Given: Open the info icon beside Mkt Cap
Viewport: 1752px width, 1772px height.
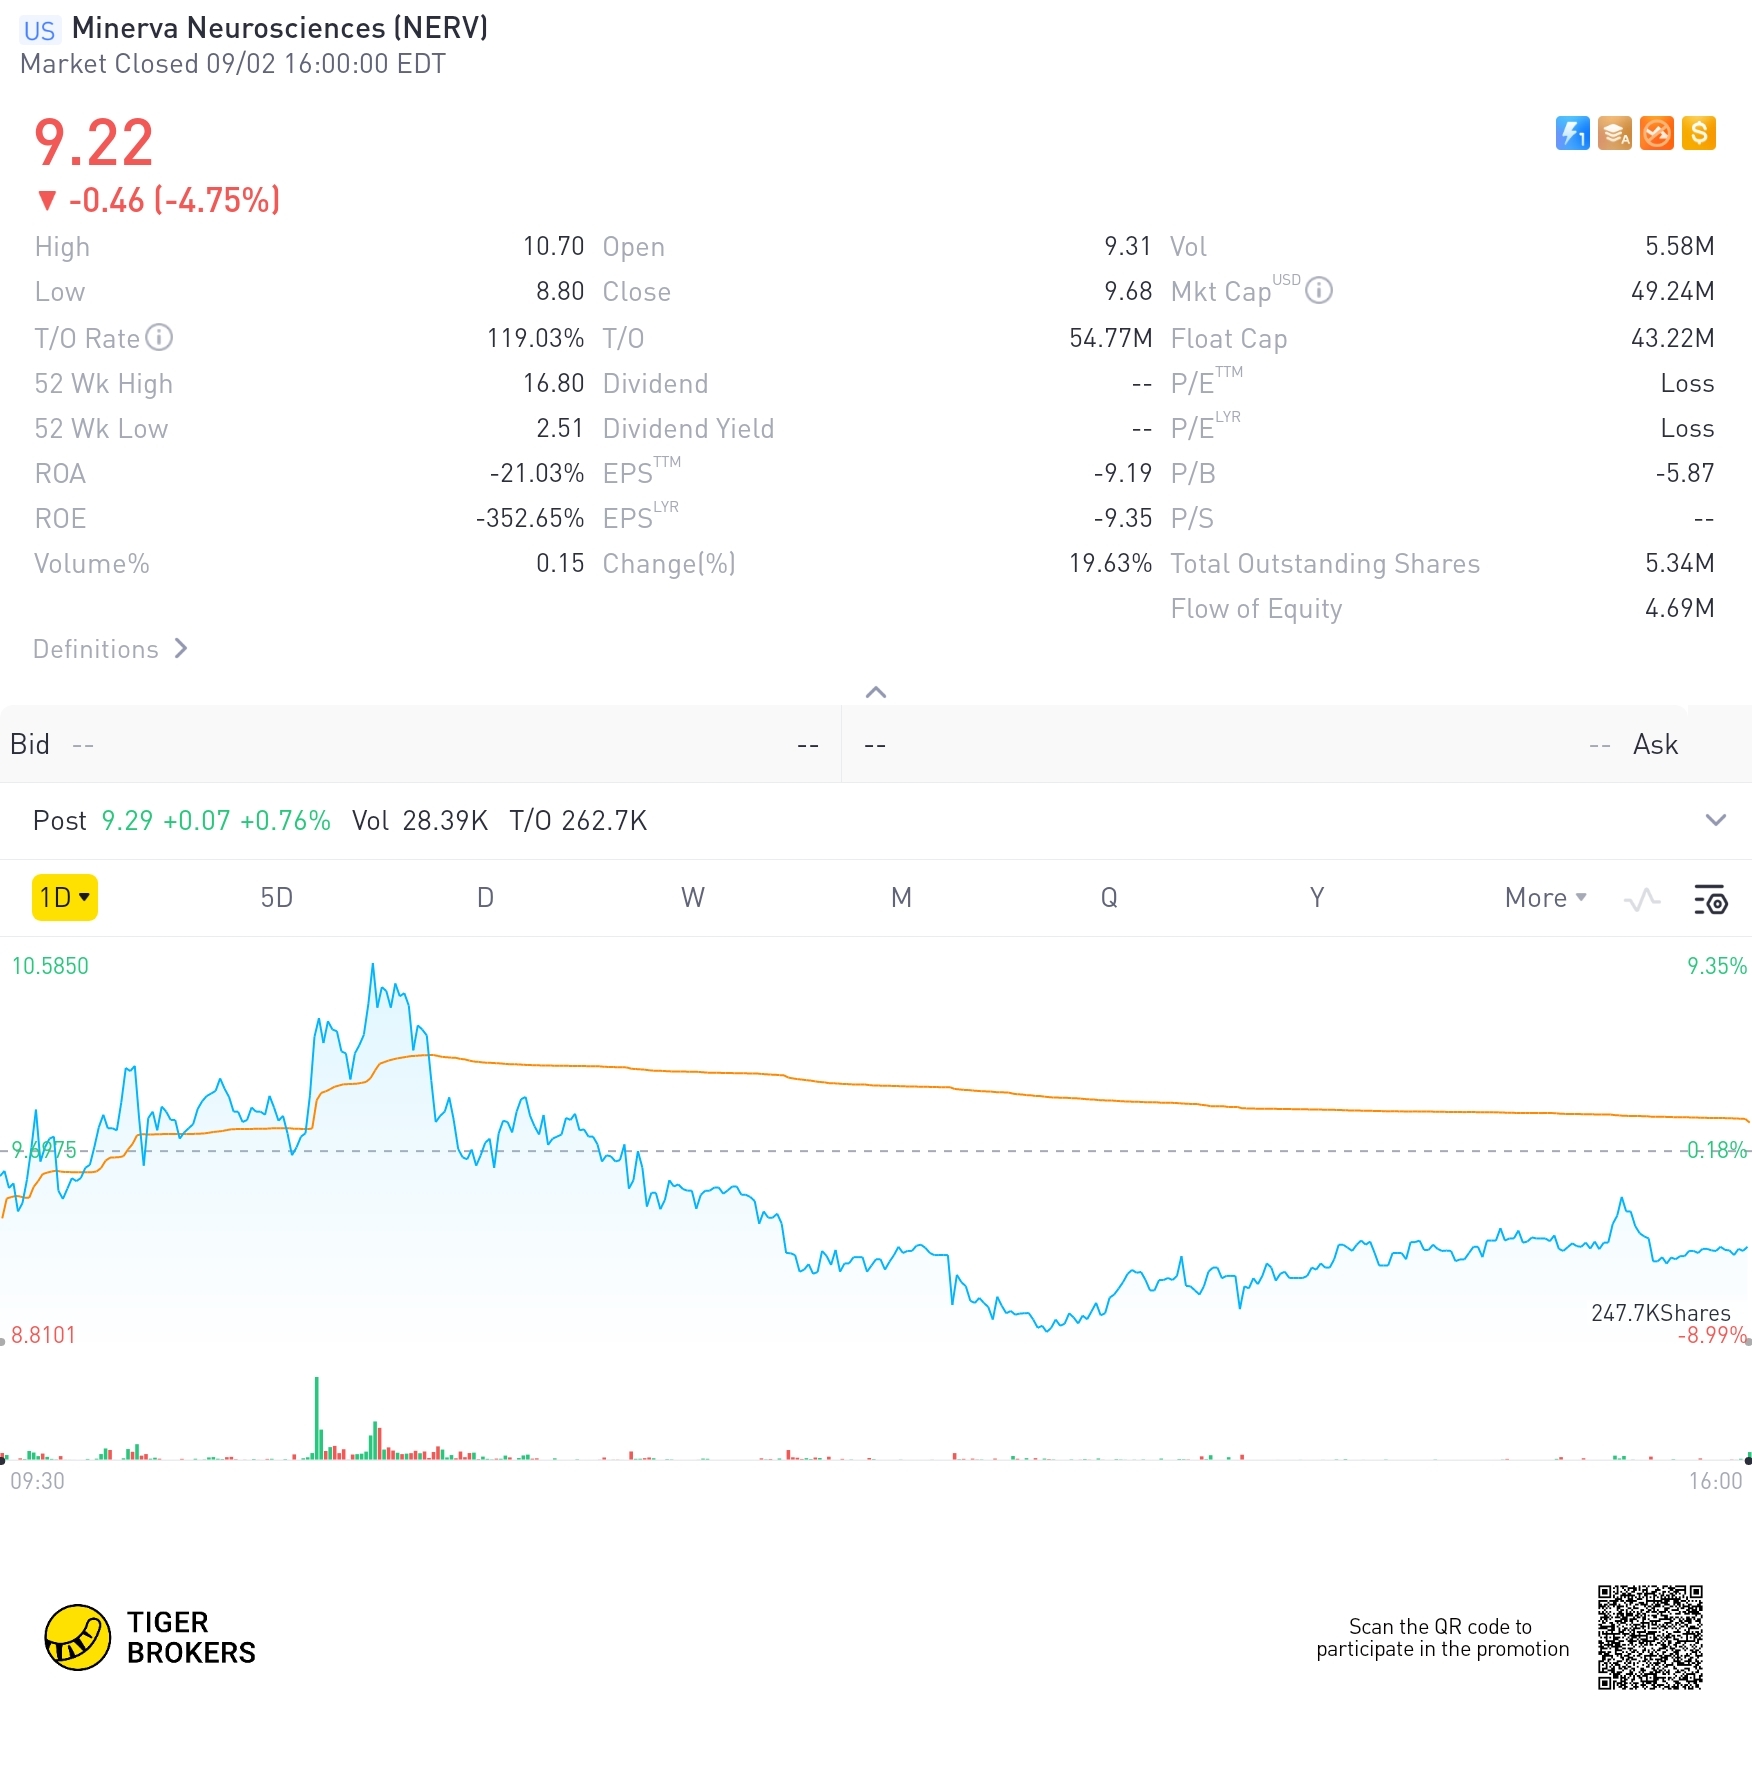Looking at the screenshot, I should pyautogui.click(x=1319, y=290).
